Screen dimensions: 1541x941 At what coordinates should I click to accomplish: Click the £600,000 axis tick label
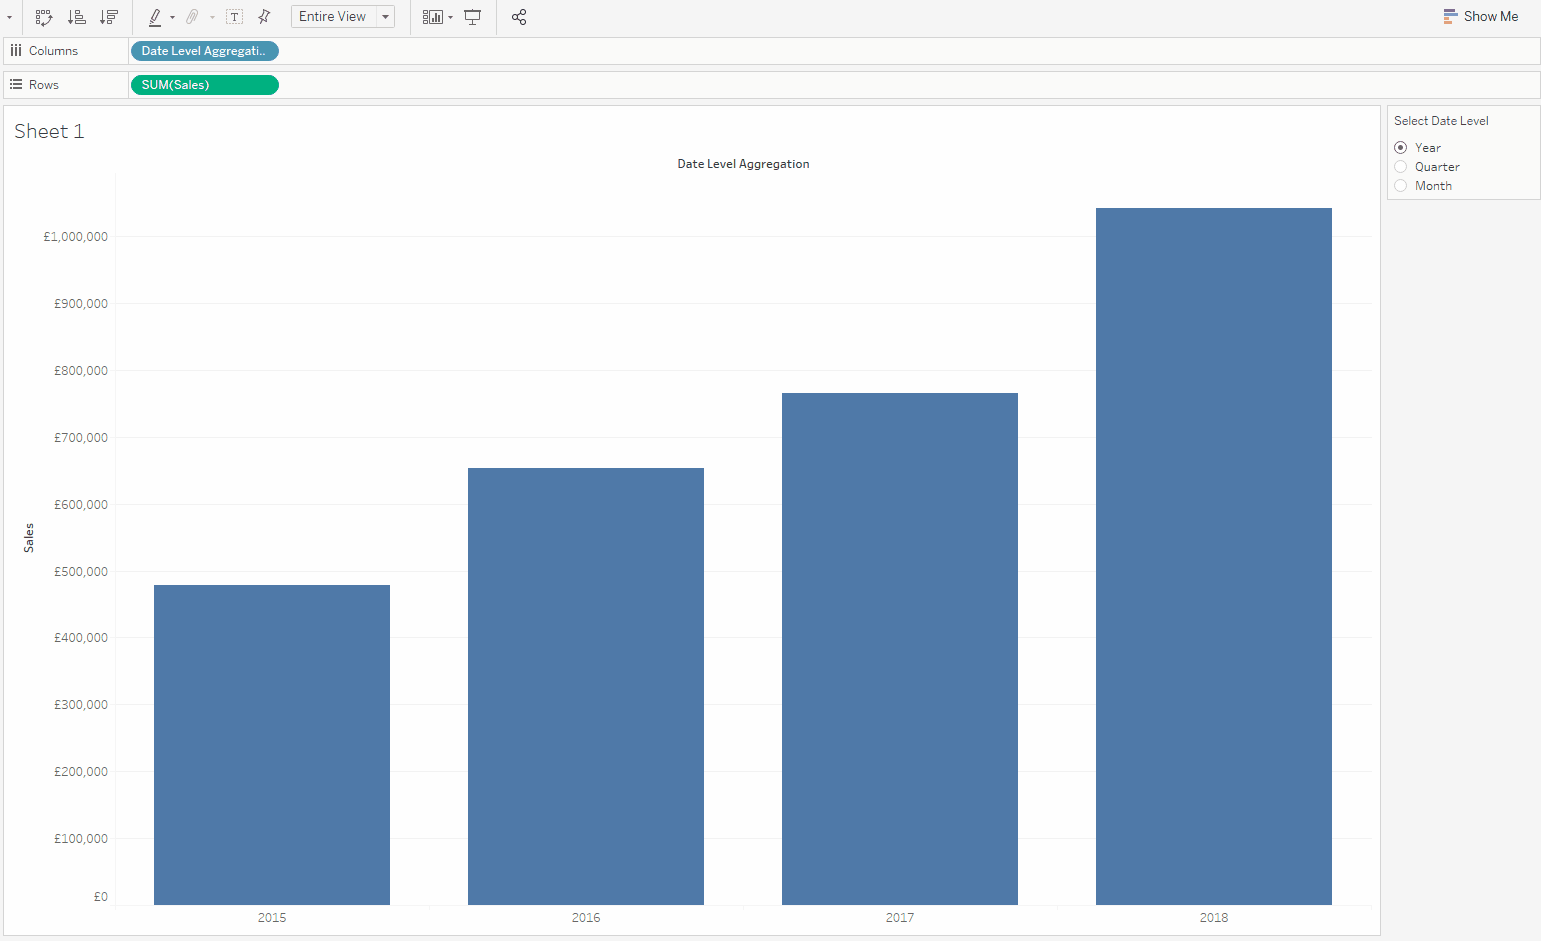81,505
